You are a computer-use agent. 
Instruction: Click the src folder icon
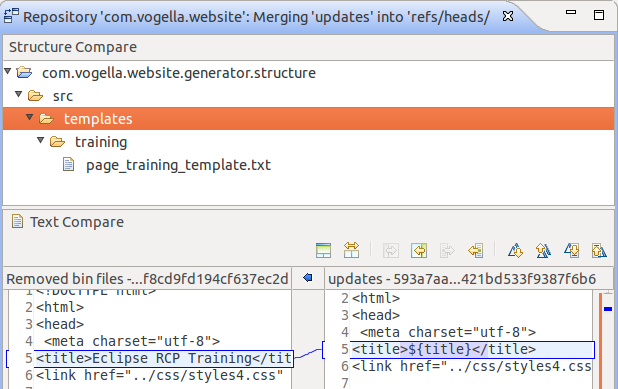click(x=35, y=96)
